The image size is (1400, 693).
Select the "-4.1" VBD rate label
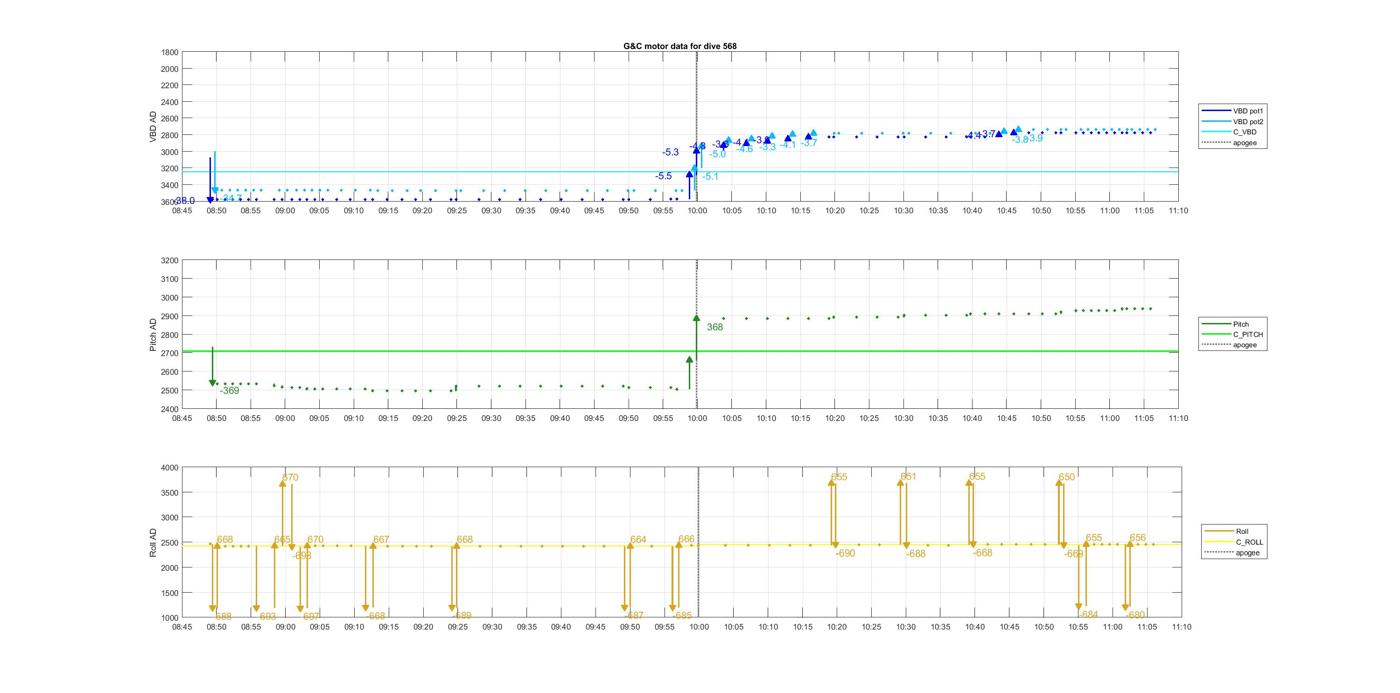pos(788,146)
